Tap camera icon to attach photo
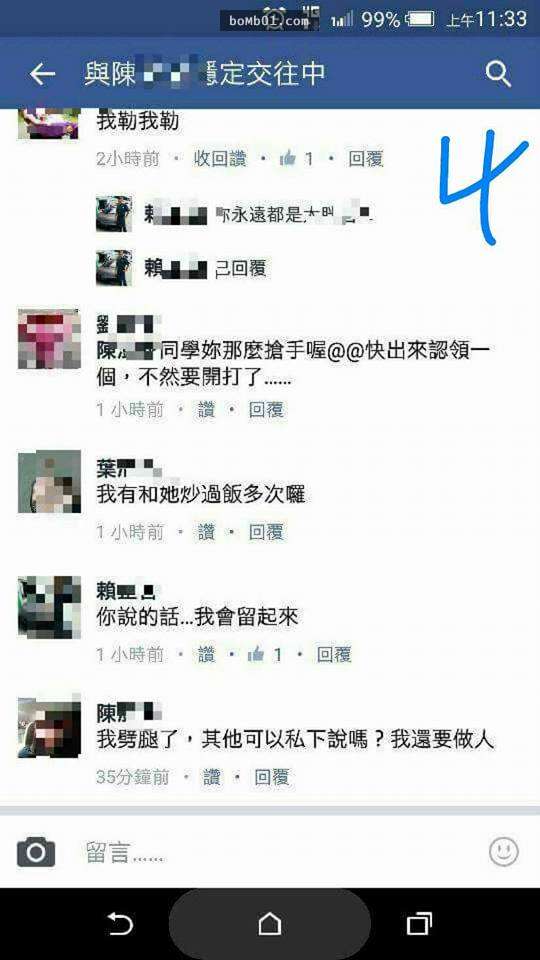The height and width of the screenshot is (960, 540). 36,852
